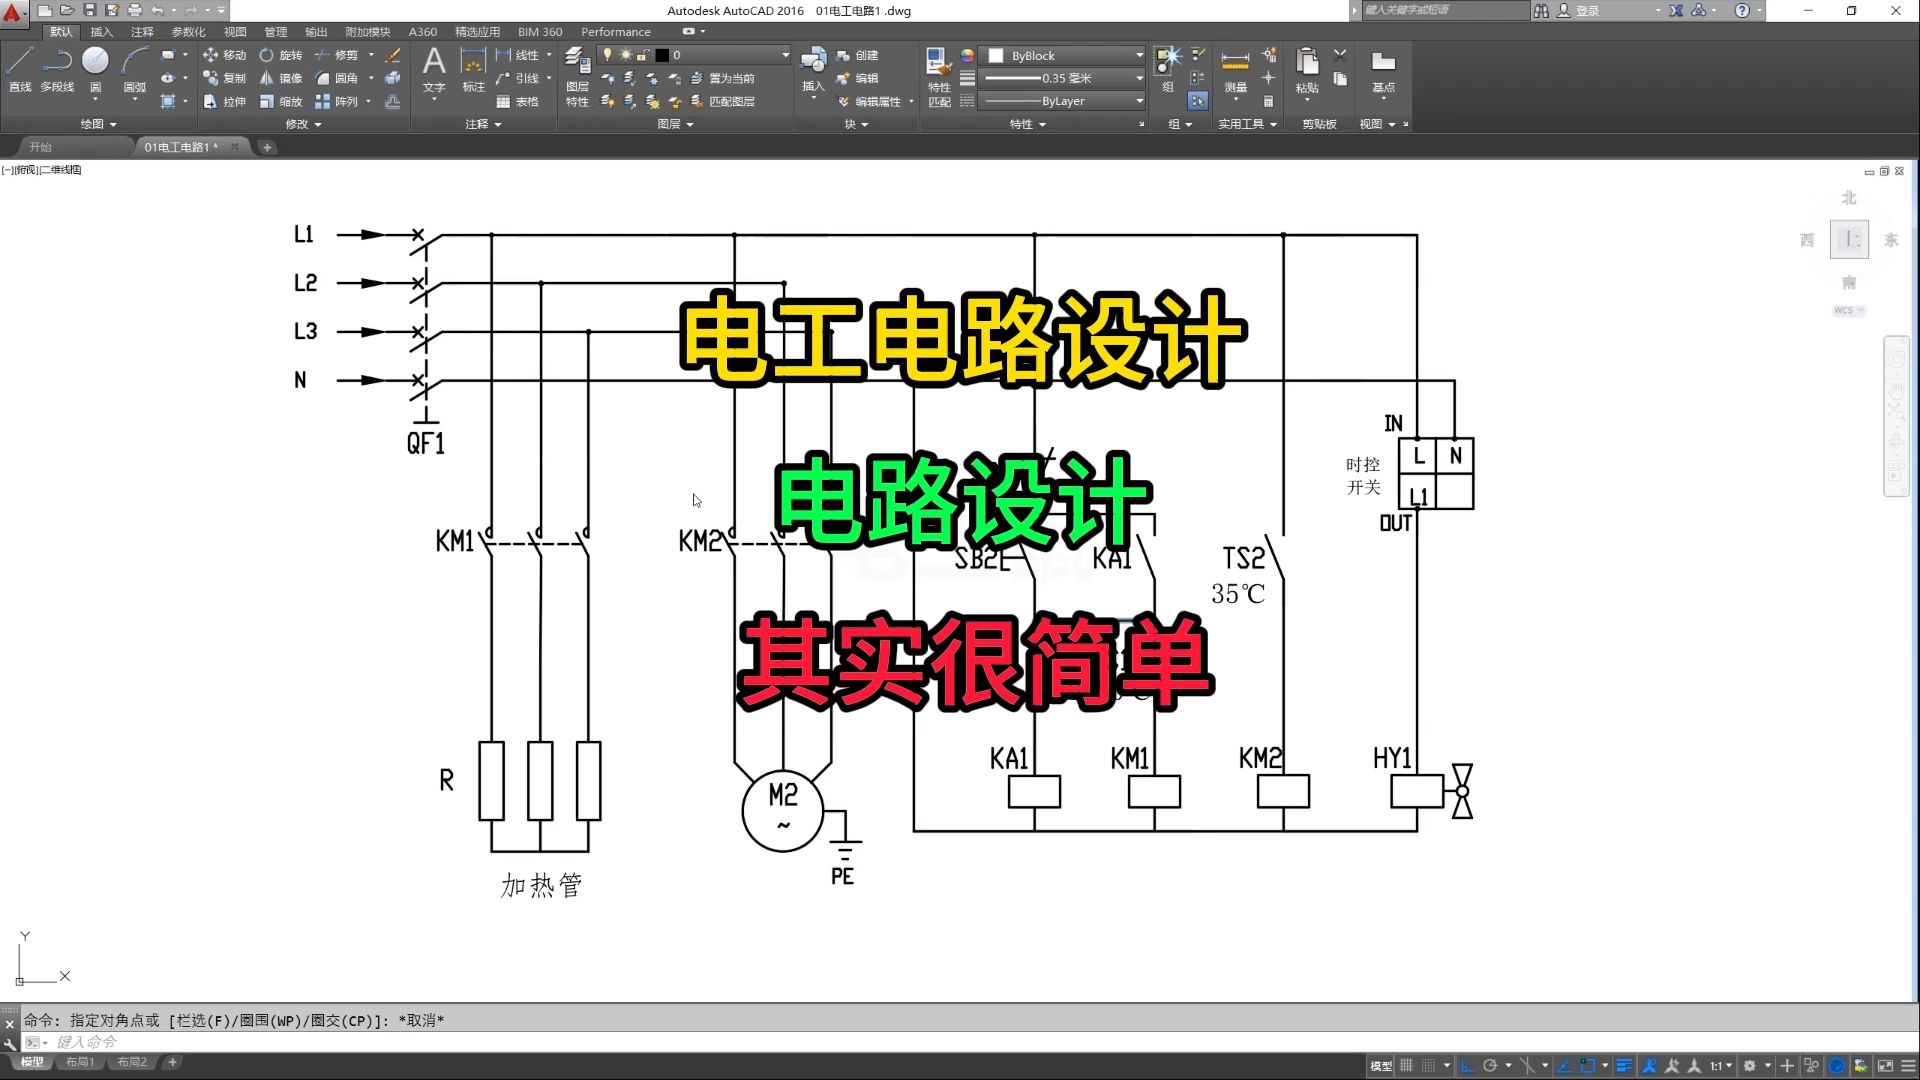
Task: Click the 开始 tab in drawing area
Action: [x=42, y=146]
